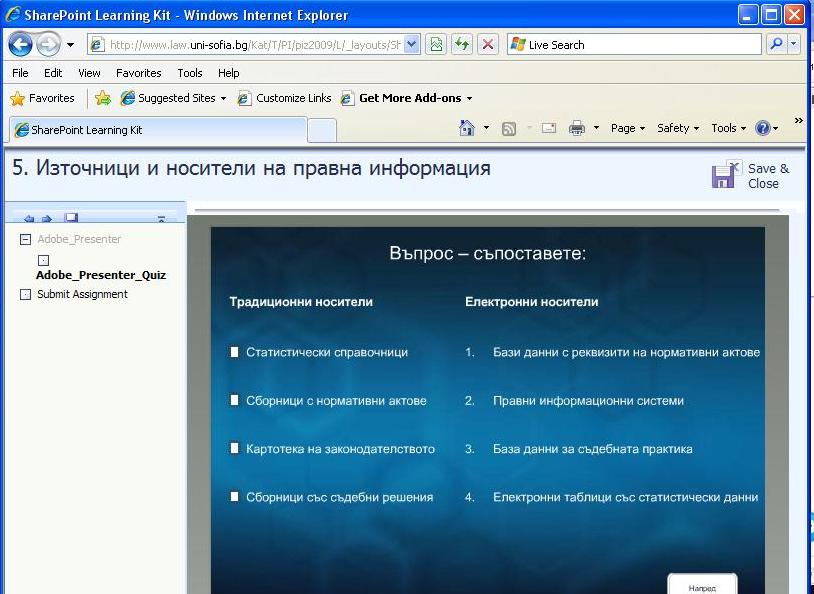Click the Favorites star icon
814x594 pixels.
[17, 98]
